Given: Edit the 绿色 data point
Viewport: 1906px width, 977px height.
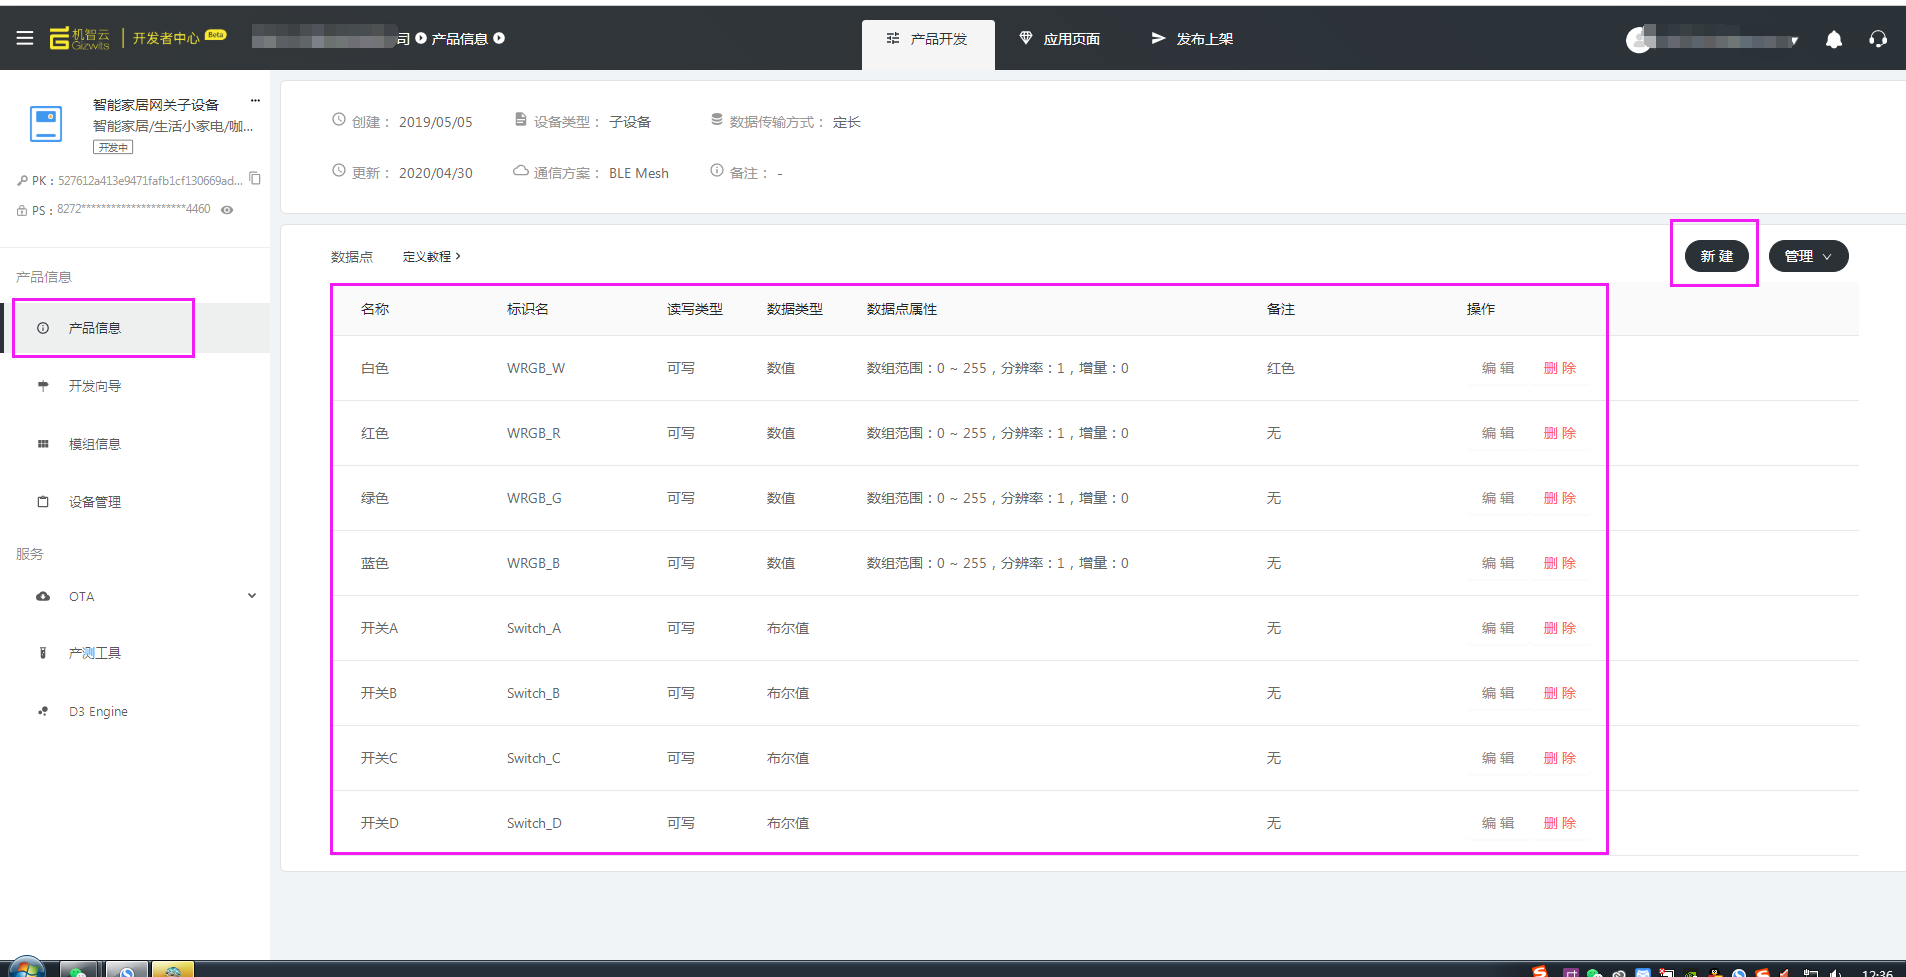Looking at the screenshot, I should pos(1498,498).
